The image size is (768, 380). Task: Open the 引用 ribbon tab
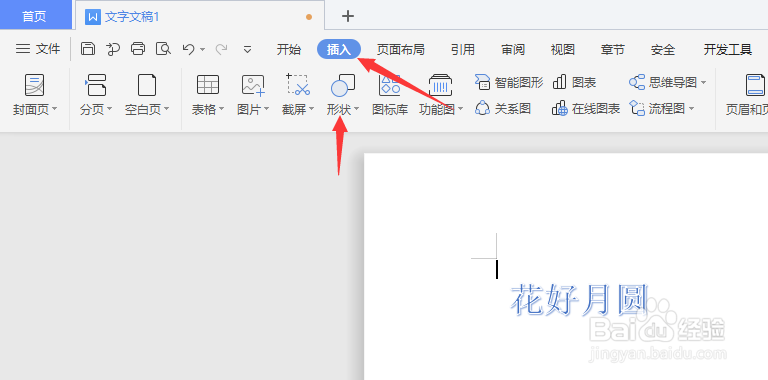[463, 49]
